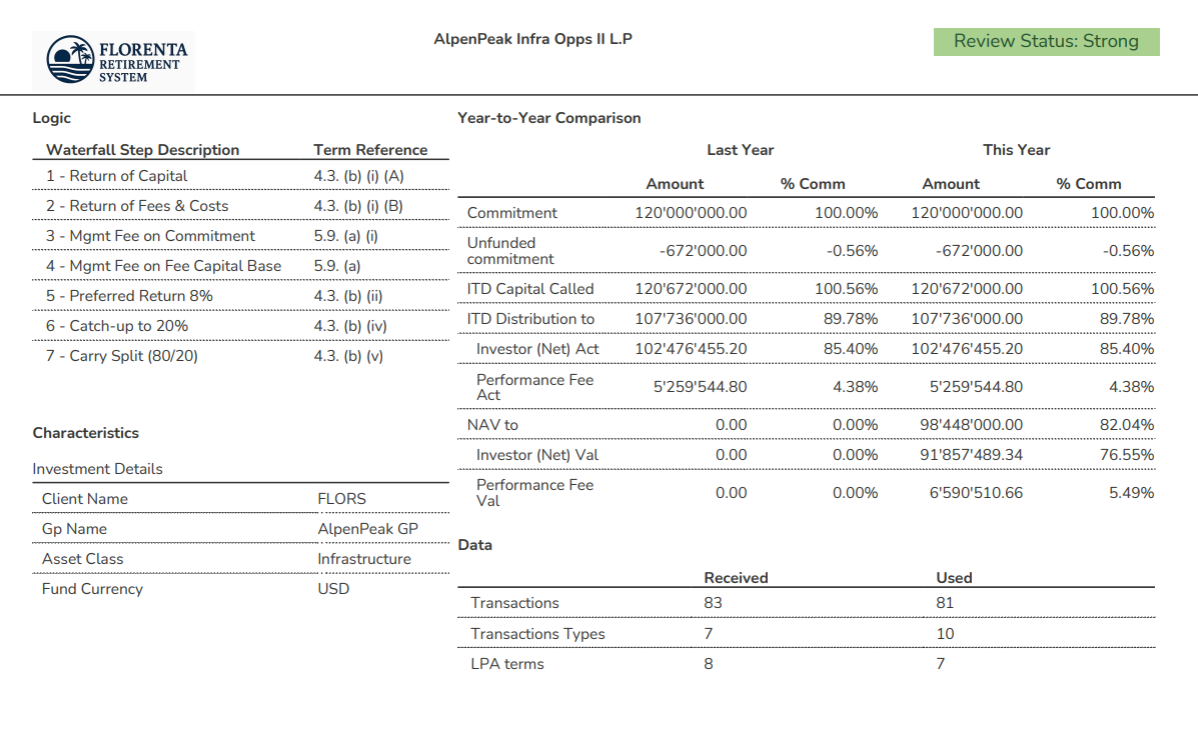Click the Used column header
Viewport: 1198px width, 746px height.
pos(954,578)
